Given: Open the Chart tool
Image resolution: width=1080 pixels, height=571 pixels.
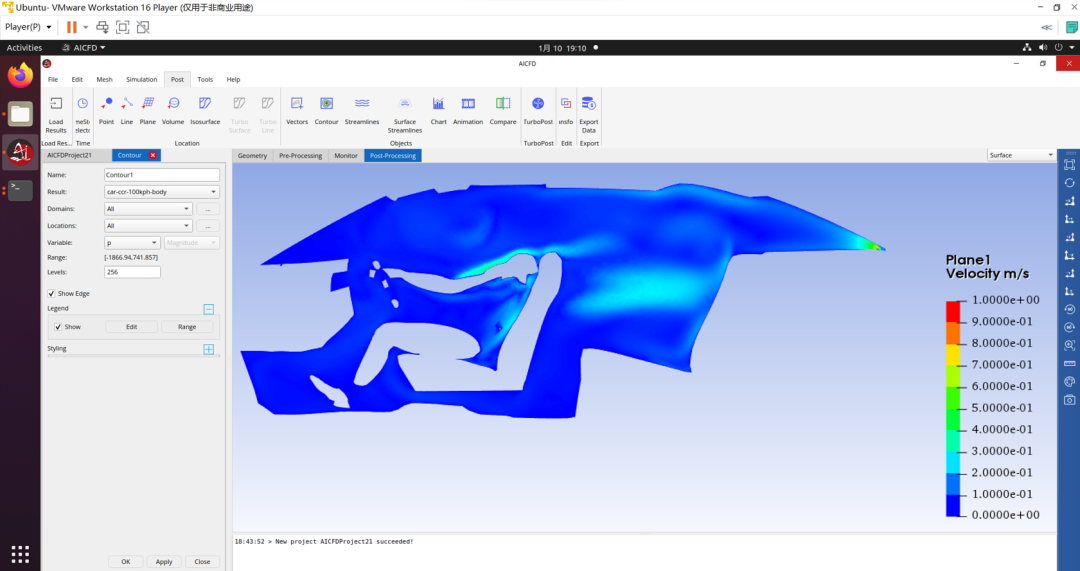Looking at the screenshot, I should click(439, 104).
